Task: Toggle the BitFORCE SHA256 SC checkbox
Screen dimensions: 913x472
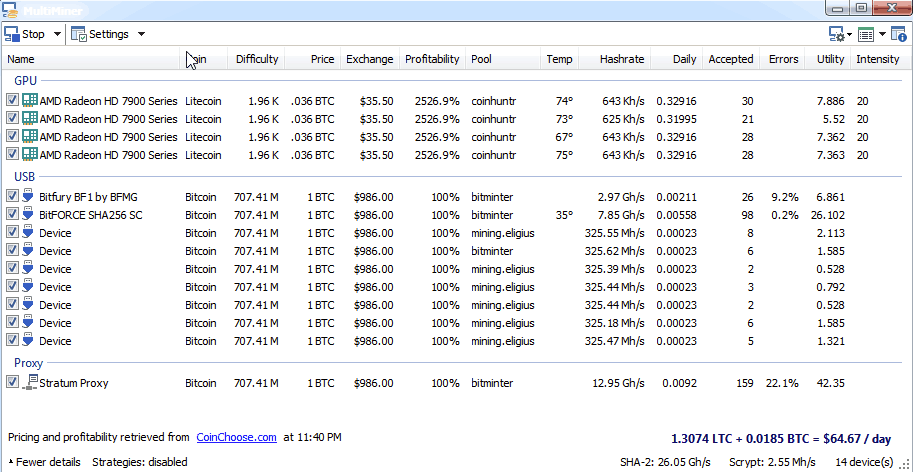Action: (x=12, y=215)
